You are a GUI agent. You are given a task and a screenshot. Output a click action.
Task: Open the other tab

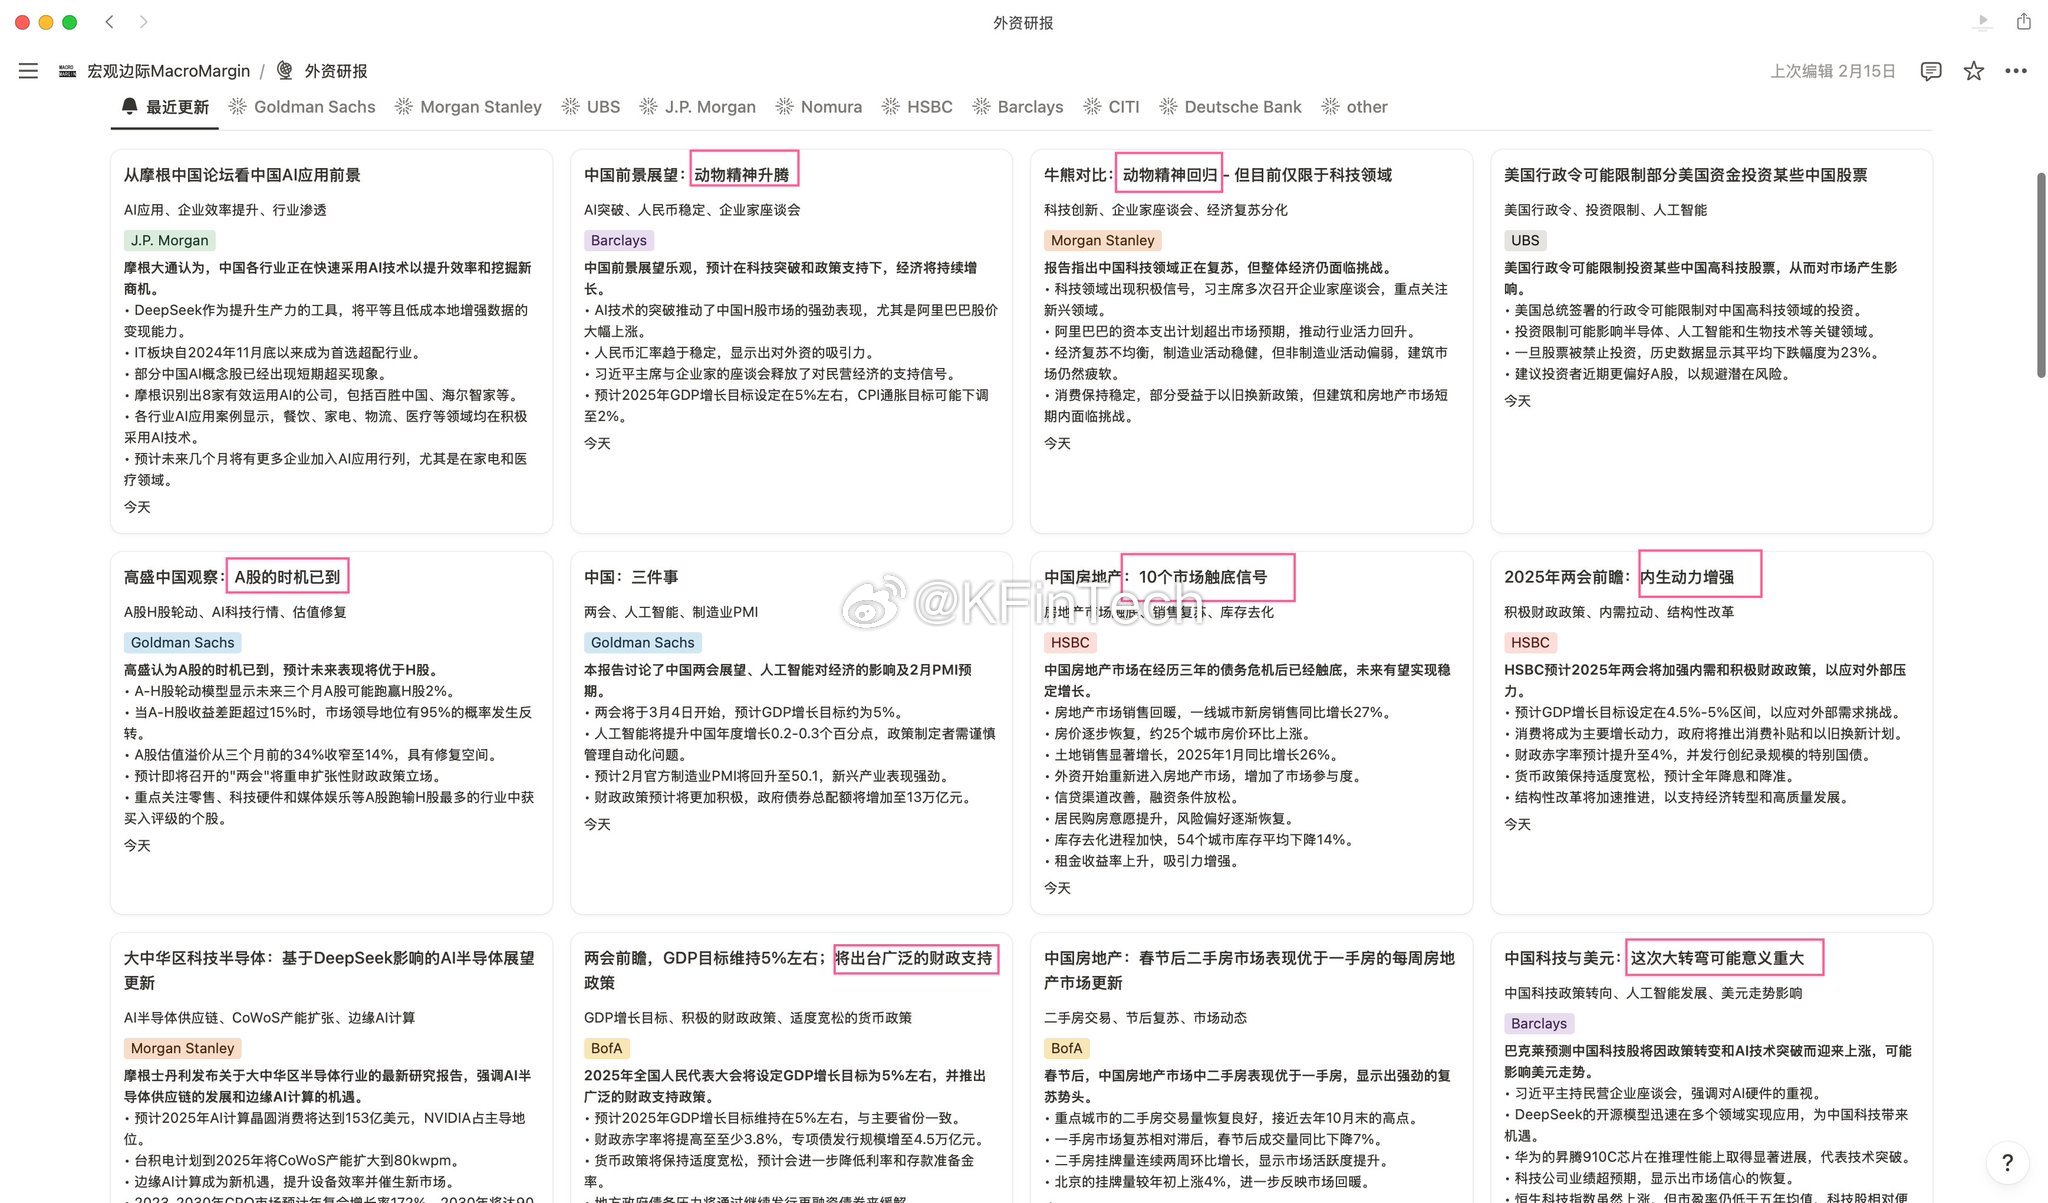[x=1355, y=107]
